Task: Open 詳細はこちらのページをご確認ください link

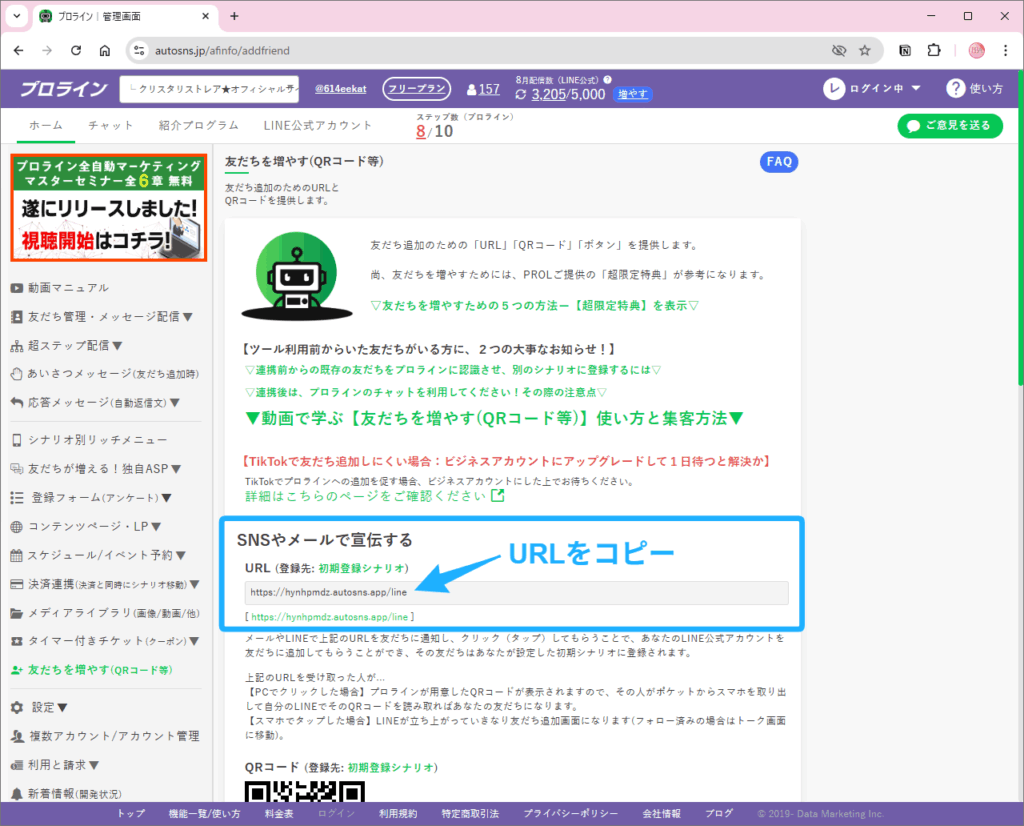Action: coord(375,496)
